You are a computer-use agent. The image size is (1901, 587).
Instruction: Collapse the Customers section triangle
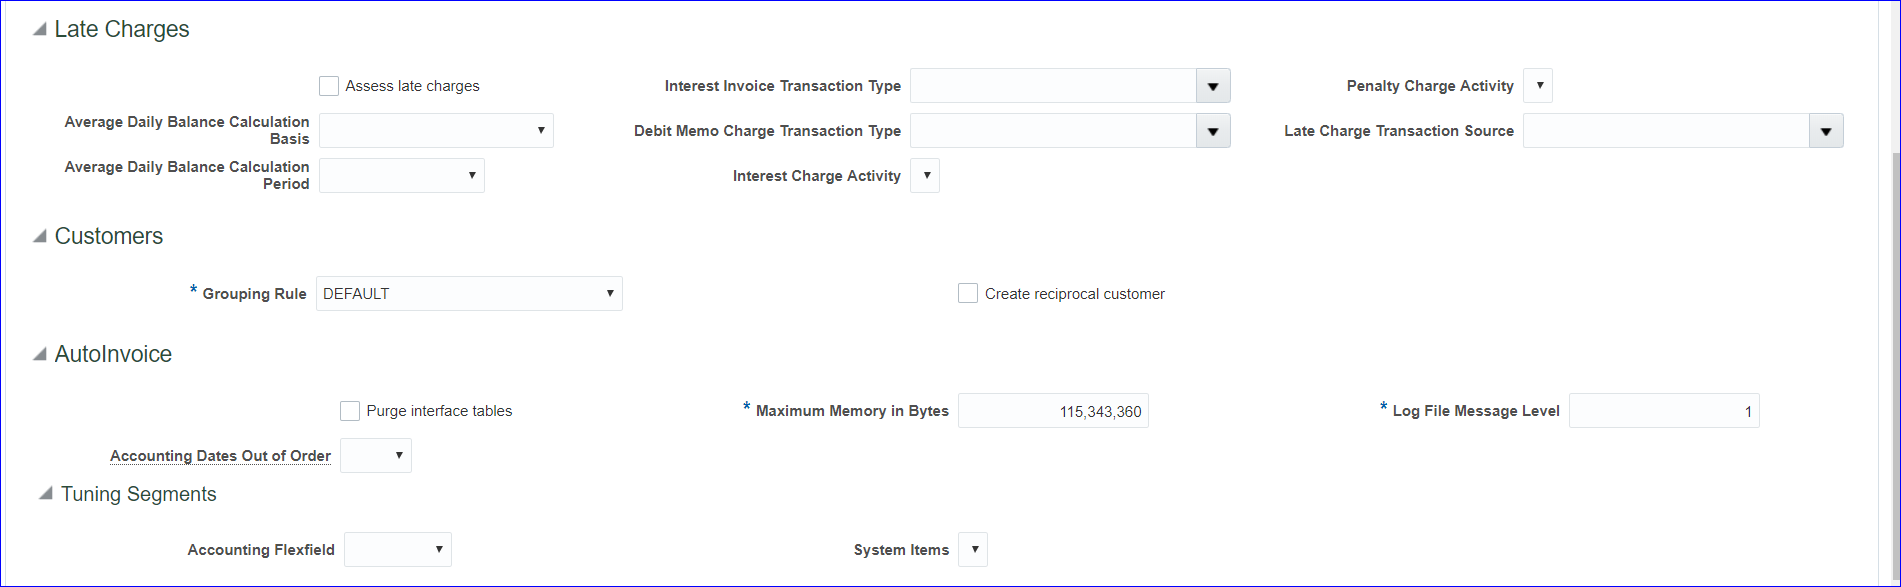pos(40,237)
